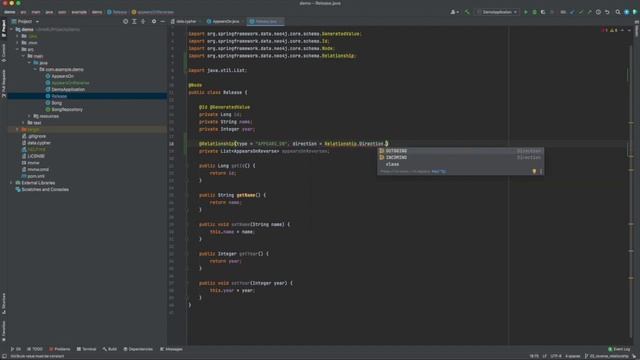
Task: Select the Release.java editor tab
Action: click(x=266, y=21)
